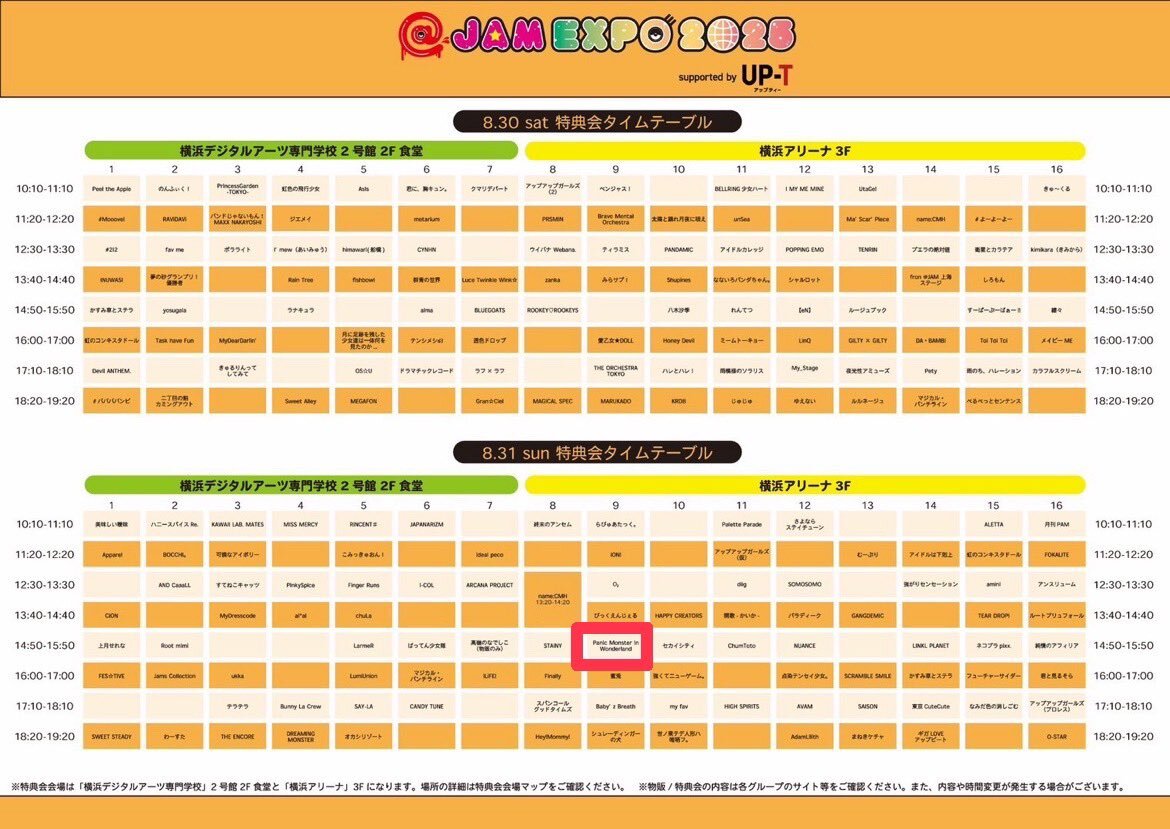The width and height of the screenshot is (1170, 829).
Task: Select the THE ENCORE slot
Action: click(x=237, y=736)
